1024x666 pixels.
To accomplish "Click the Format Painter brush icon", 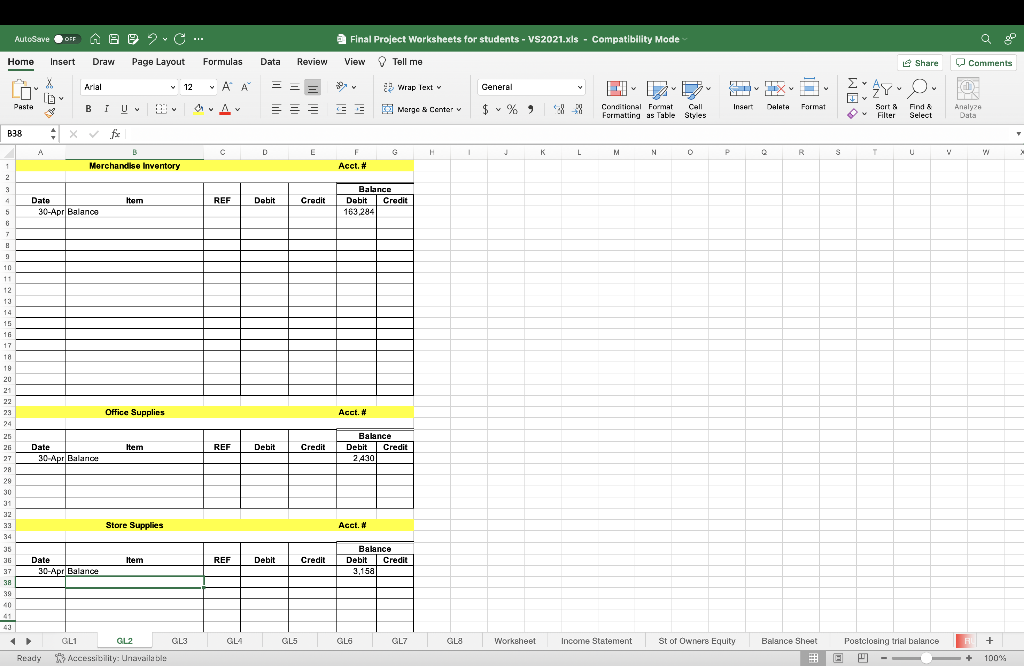I will 50,112.
